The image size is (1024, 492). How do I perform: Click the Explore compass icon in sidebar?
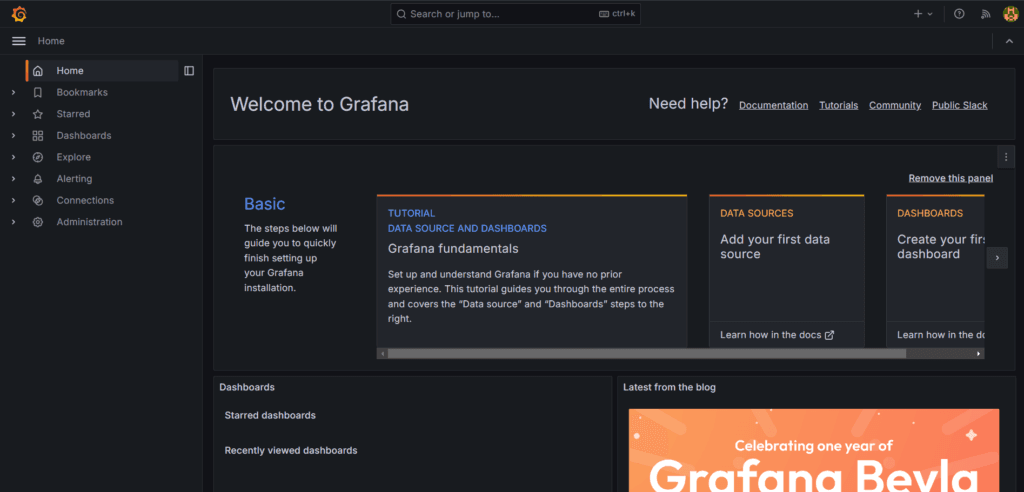point(38,157)
